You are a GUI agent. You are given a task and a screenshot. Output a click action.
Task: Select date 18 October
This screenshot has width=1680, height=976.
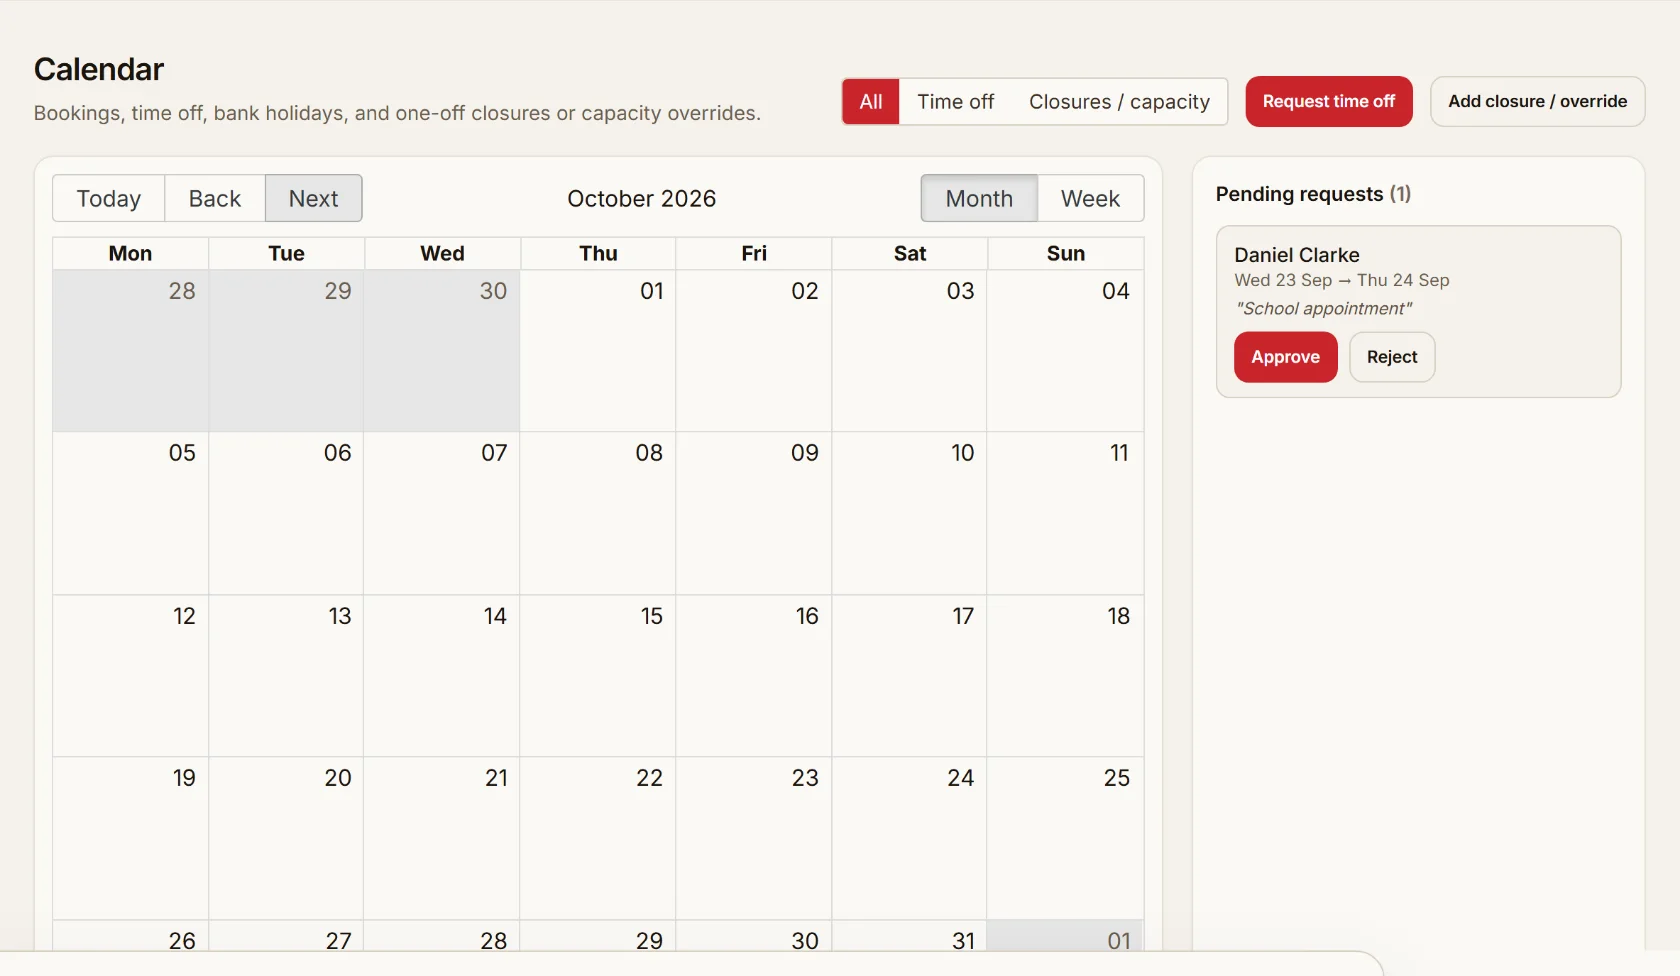[x=1119, y=616]
